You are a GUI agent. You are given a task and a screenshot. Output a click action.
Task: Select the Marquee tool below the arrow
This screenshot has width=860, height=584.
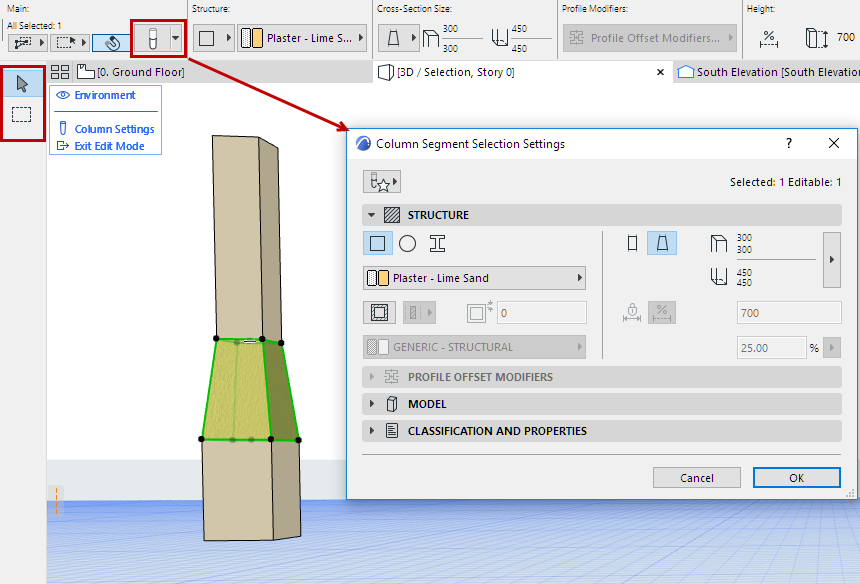[x=22, y=114]
